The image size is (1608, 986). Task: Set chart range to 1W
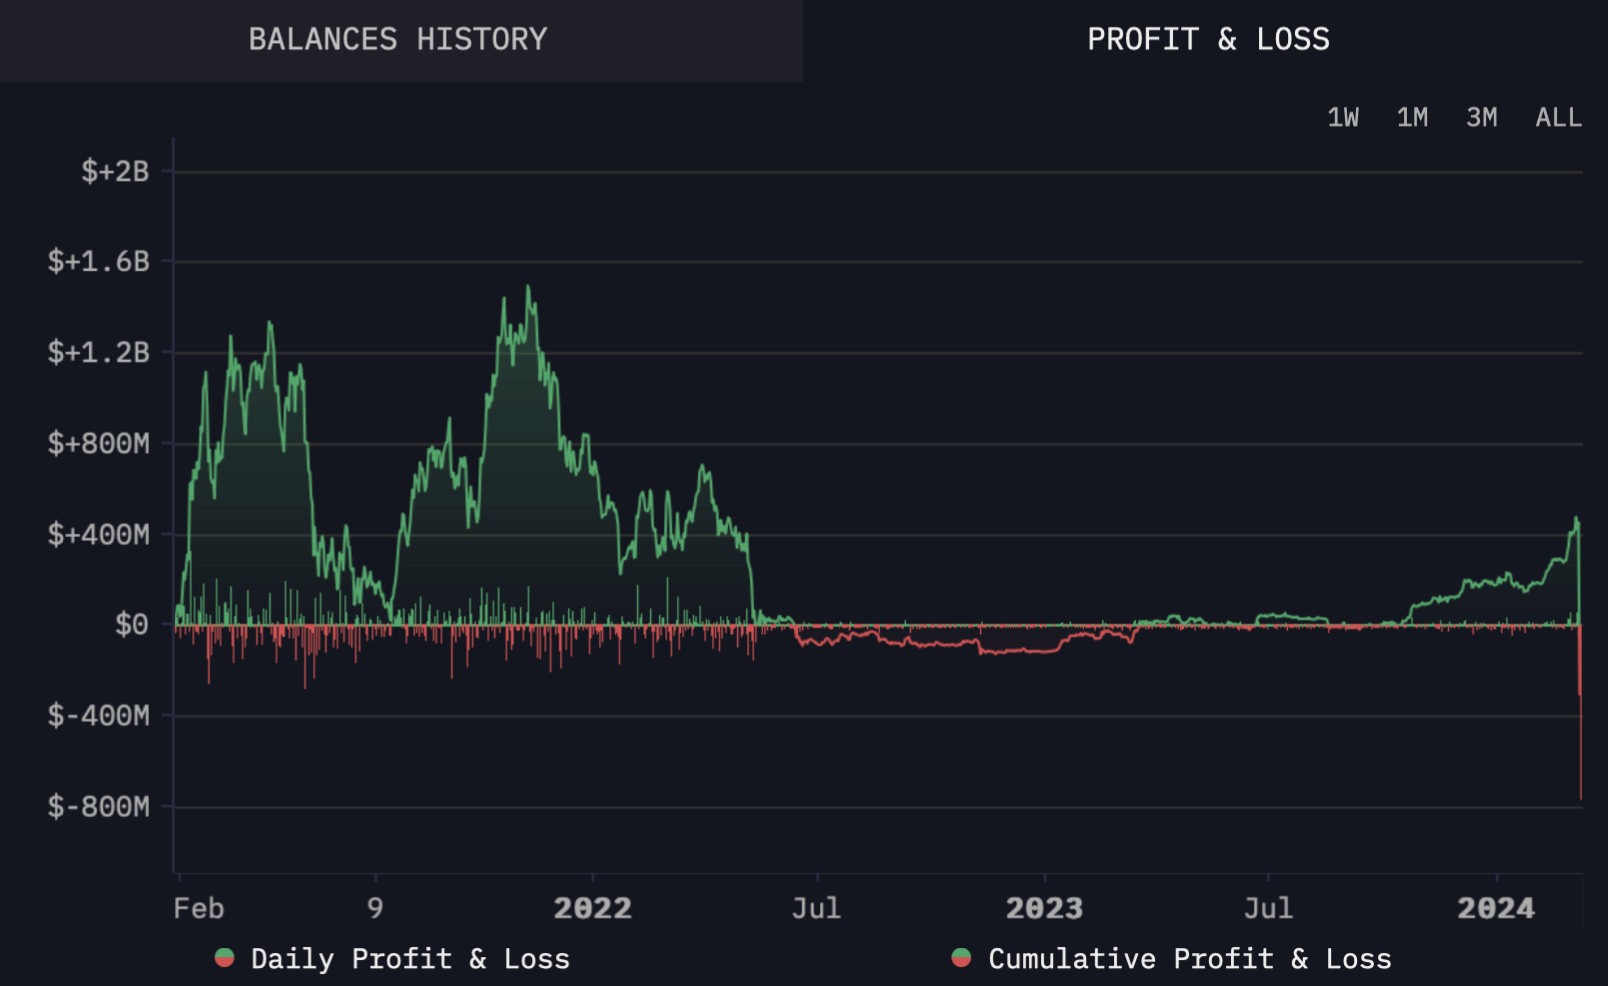pyautogui.click(x=1342, y=118)
